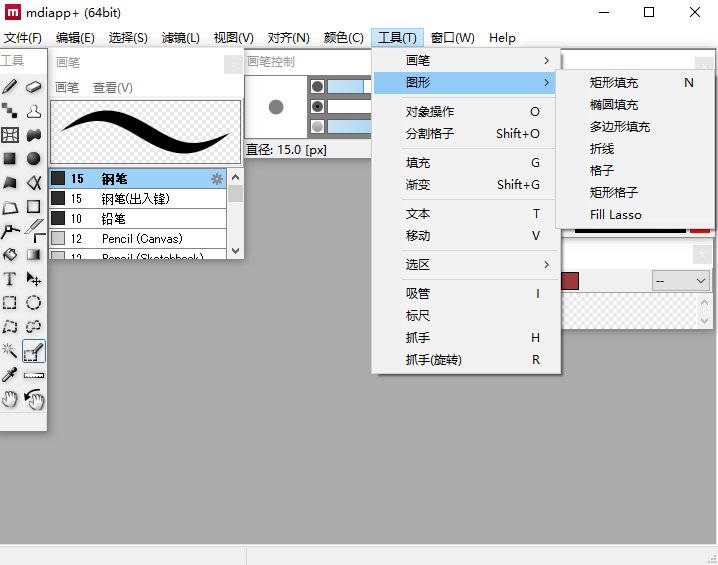Choose 椭圆填充 from shape submenu
The width and height of the screenshot is (718, 565).
[636, 105]
